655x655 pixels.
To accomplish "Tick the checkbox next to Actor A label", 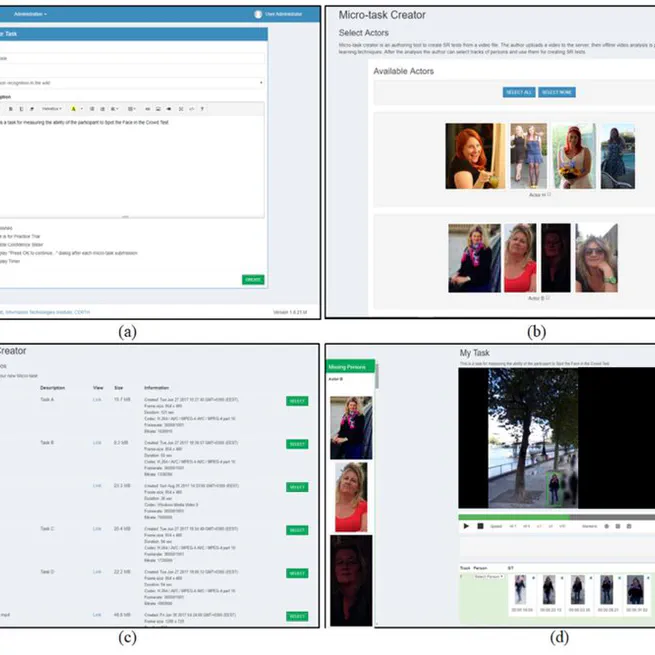I will (549, 194).
